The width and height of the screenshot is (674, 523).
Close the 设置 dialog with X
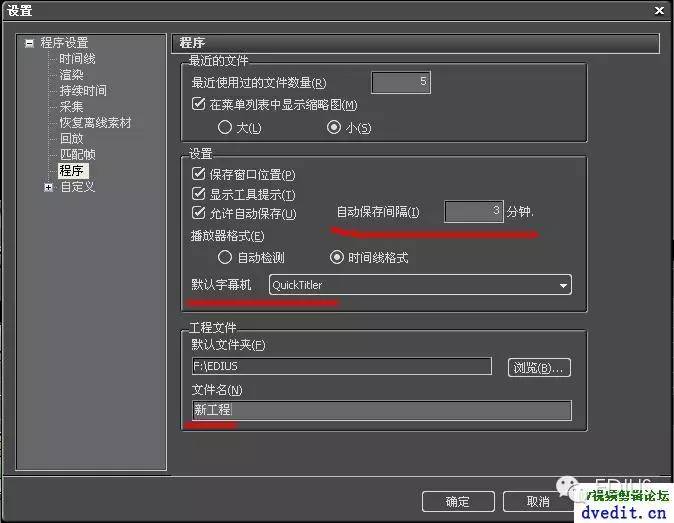pos(659,10)
